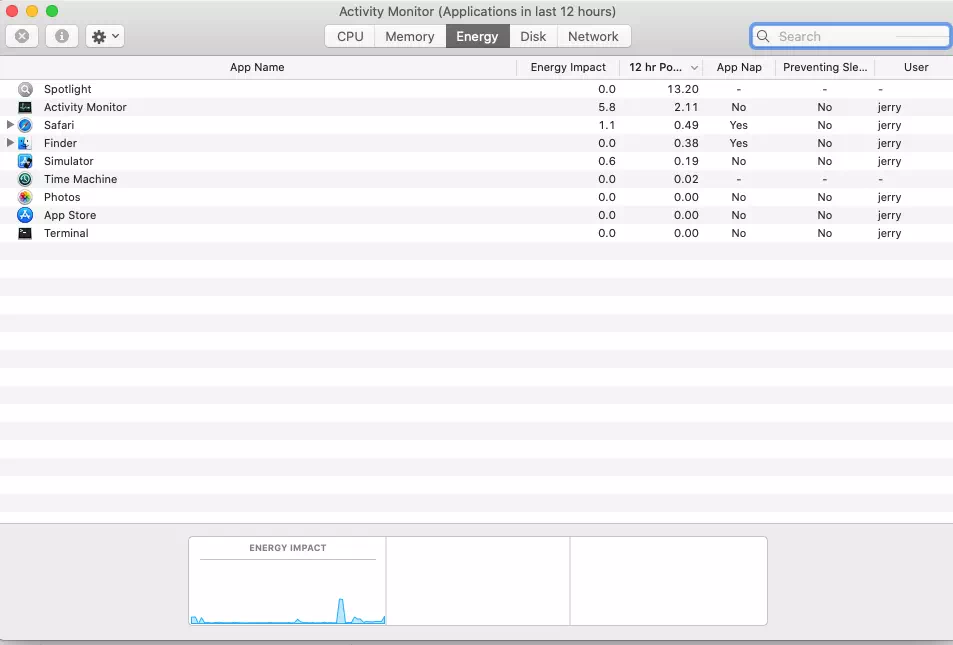
Task: Select the Terminal row name
Action: (66, 233)
